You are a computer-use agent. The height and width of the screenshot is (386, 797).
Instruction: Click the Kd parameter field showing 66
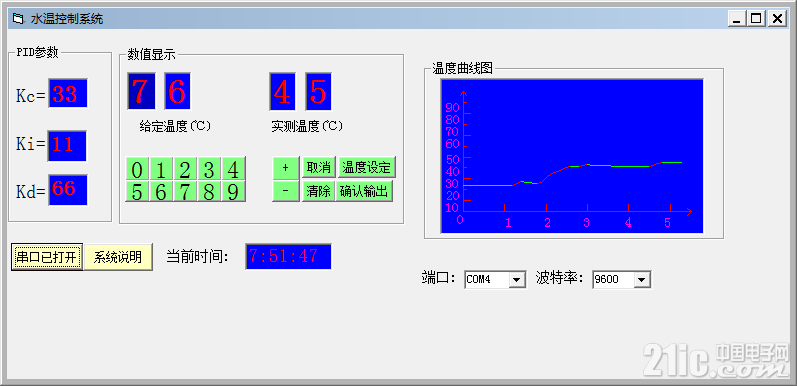[68, 190]
